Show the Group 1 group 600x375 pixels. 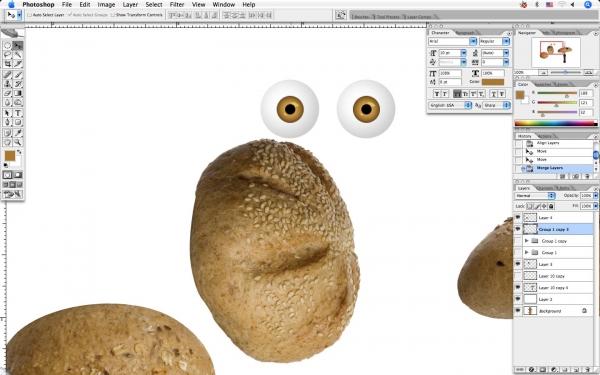pyautogui.click(x=518, y=253)
